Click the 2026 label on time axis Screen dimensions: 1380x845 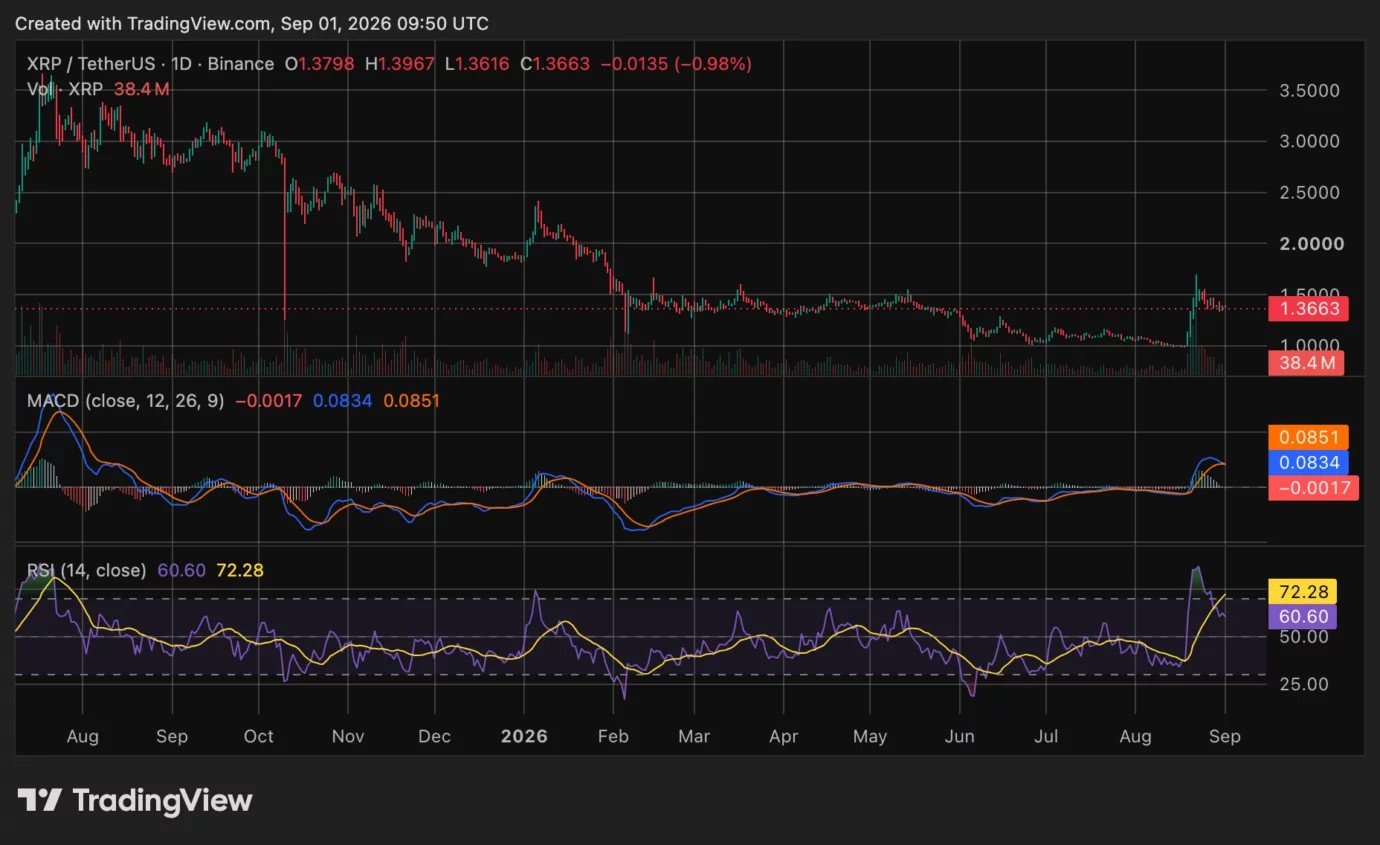(x=524, y=737)
